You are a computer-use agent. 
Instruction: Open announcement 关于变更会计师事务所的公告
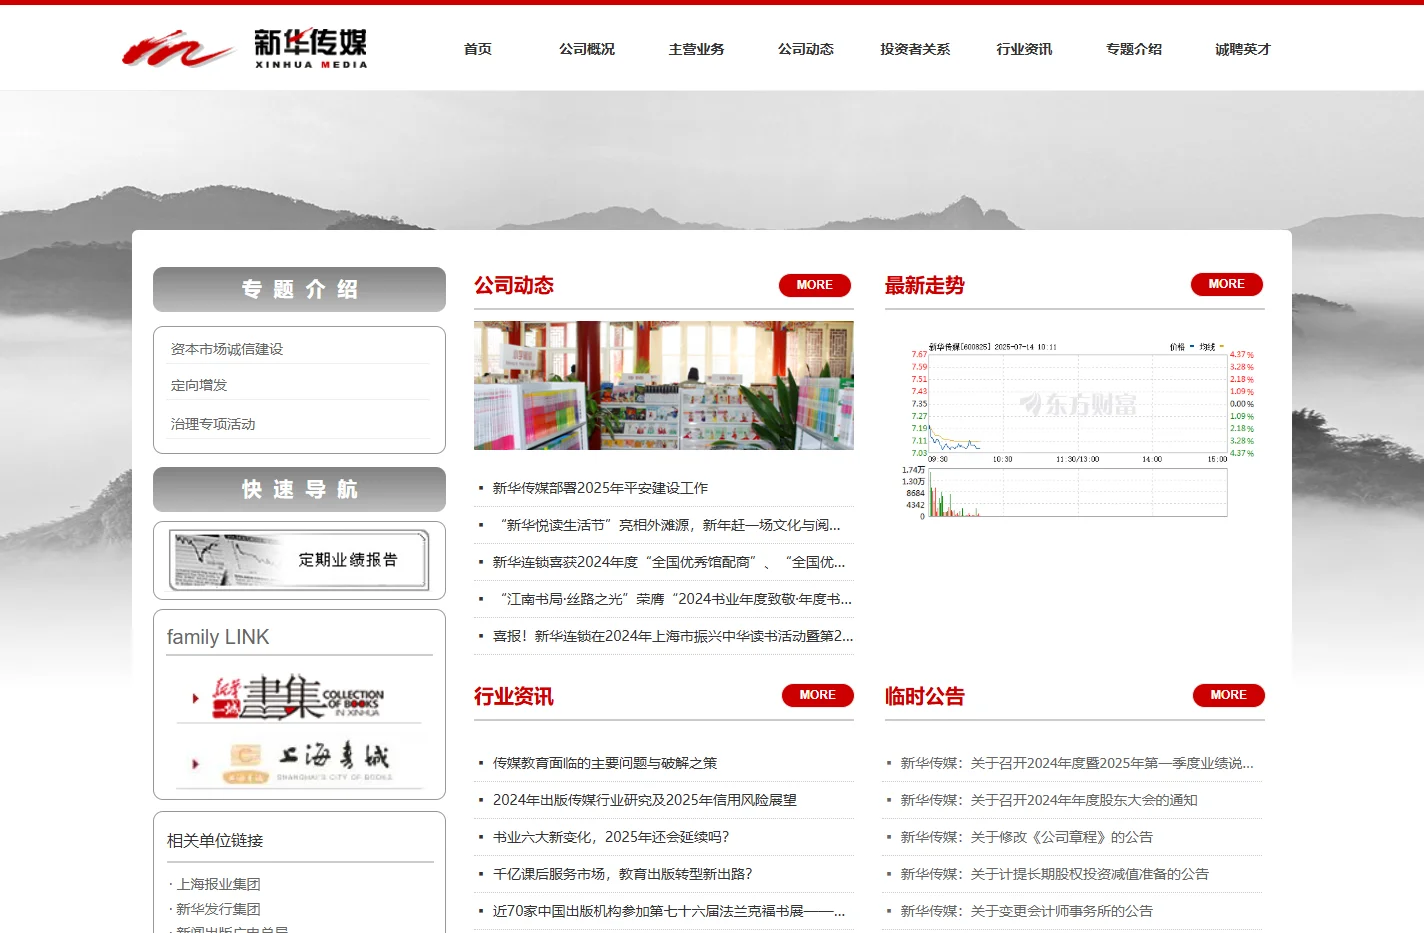tap(1027, 911)
